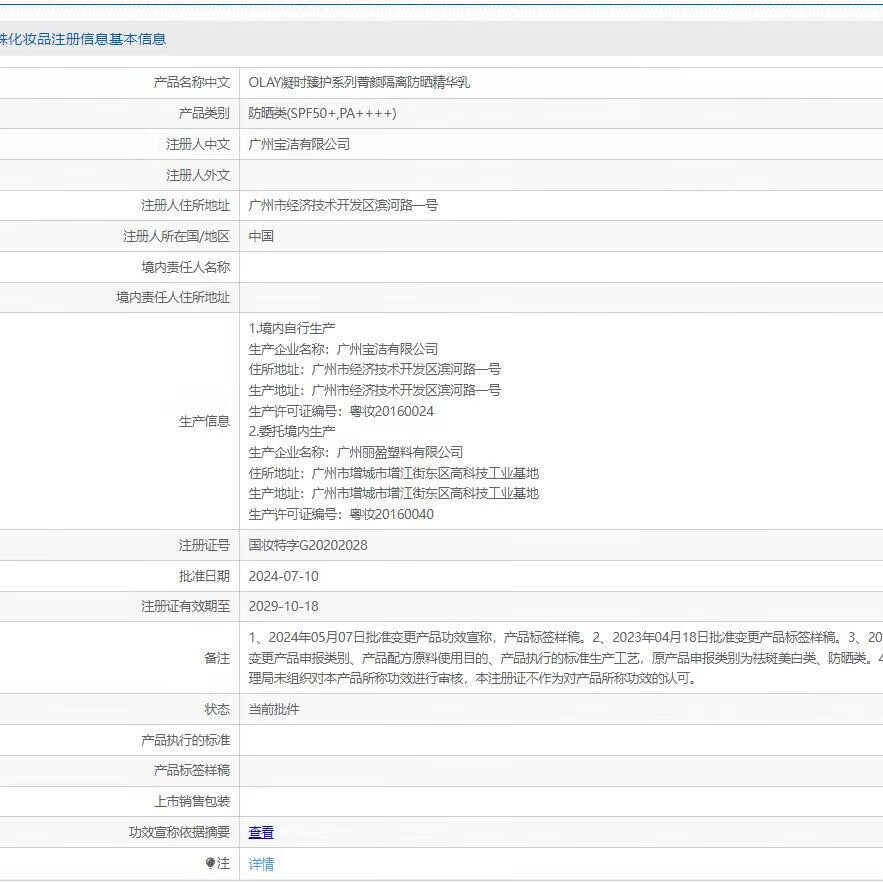Click the 生产信息 row label
This screenshot has height=883, width=883.
pyautogui.click(x=204, y=421)
